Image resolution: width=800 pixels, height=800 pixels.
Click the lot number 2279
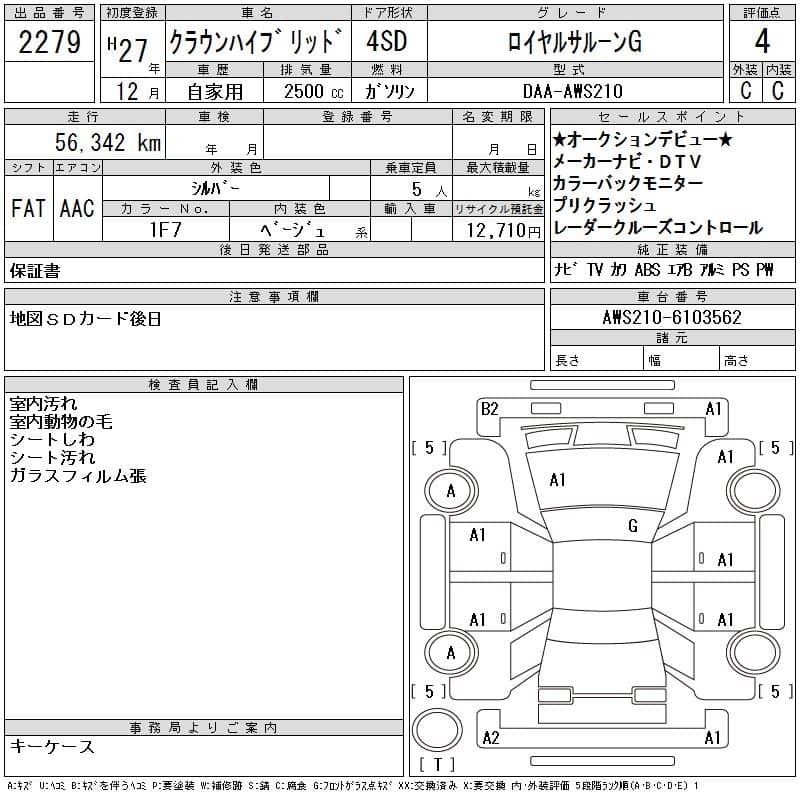50,44
